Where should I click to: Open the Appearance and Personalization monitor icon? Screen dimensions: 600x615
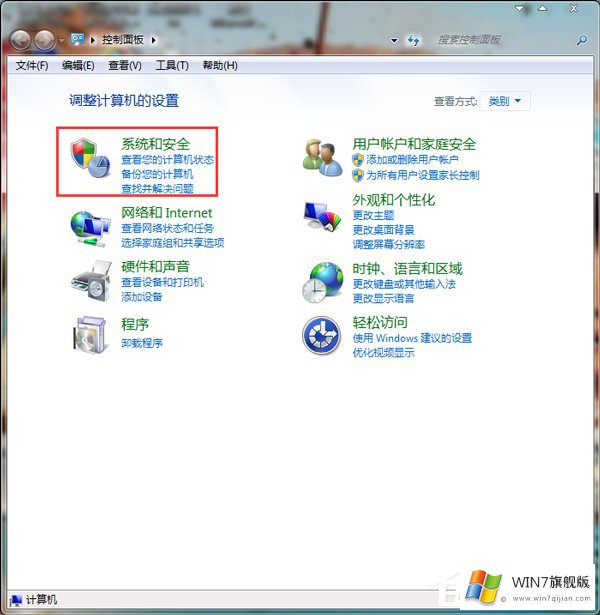(x=322, y=216)
